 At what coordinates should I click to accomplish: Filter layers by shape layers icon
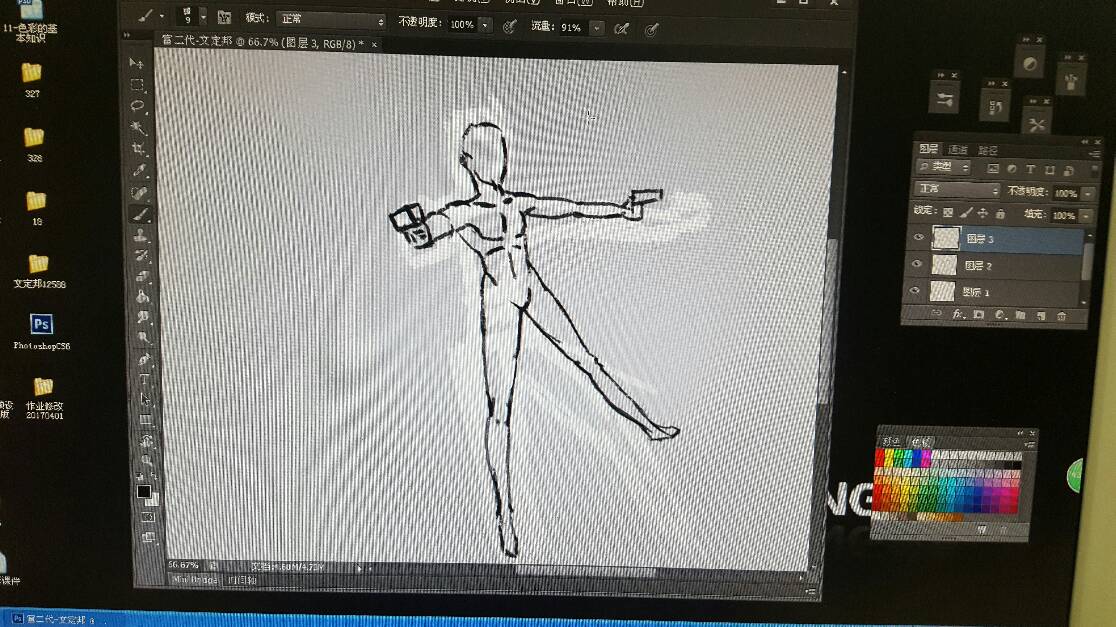pos(1049,171)
